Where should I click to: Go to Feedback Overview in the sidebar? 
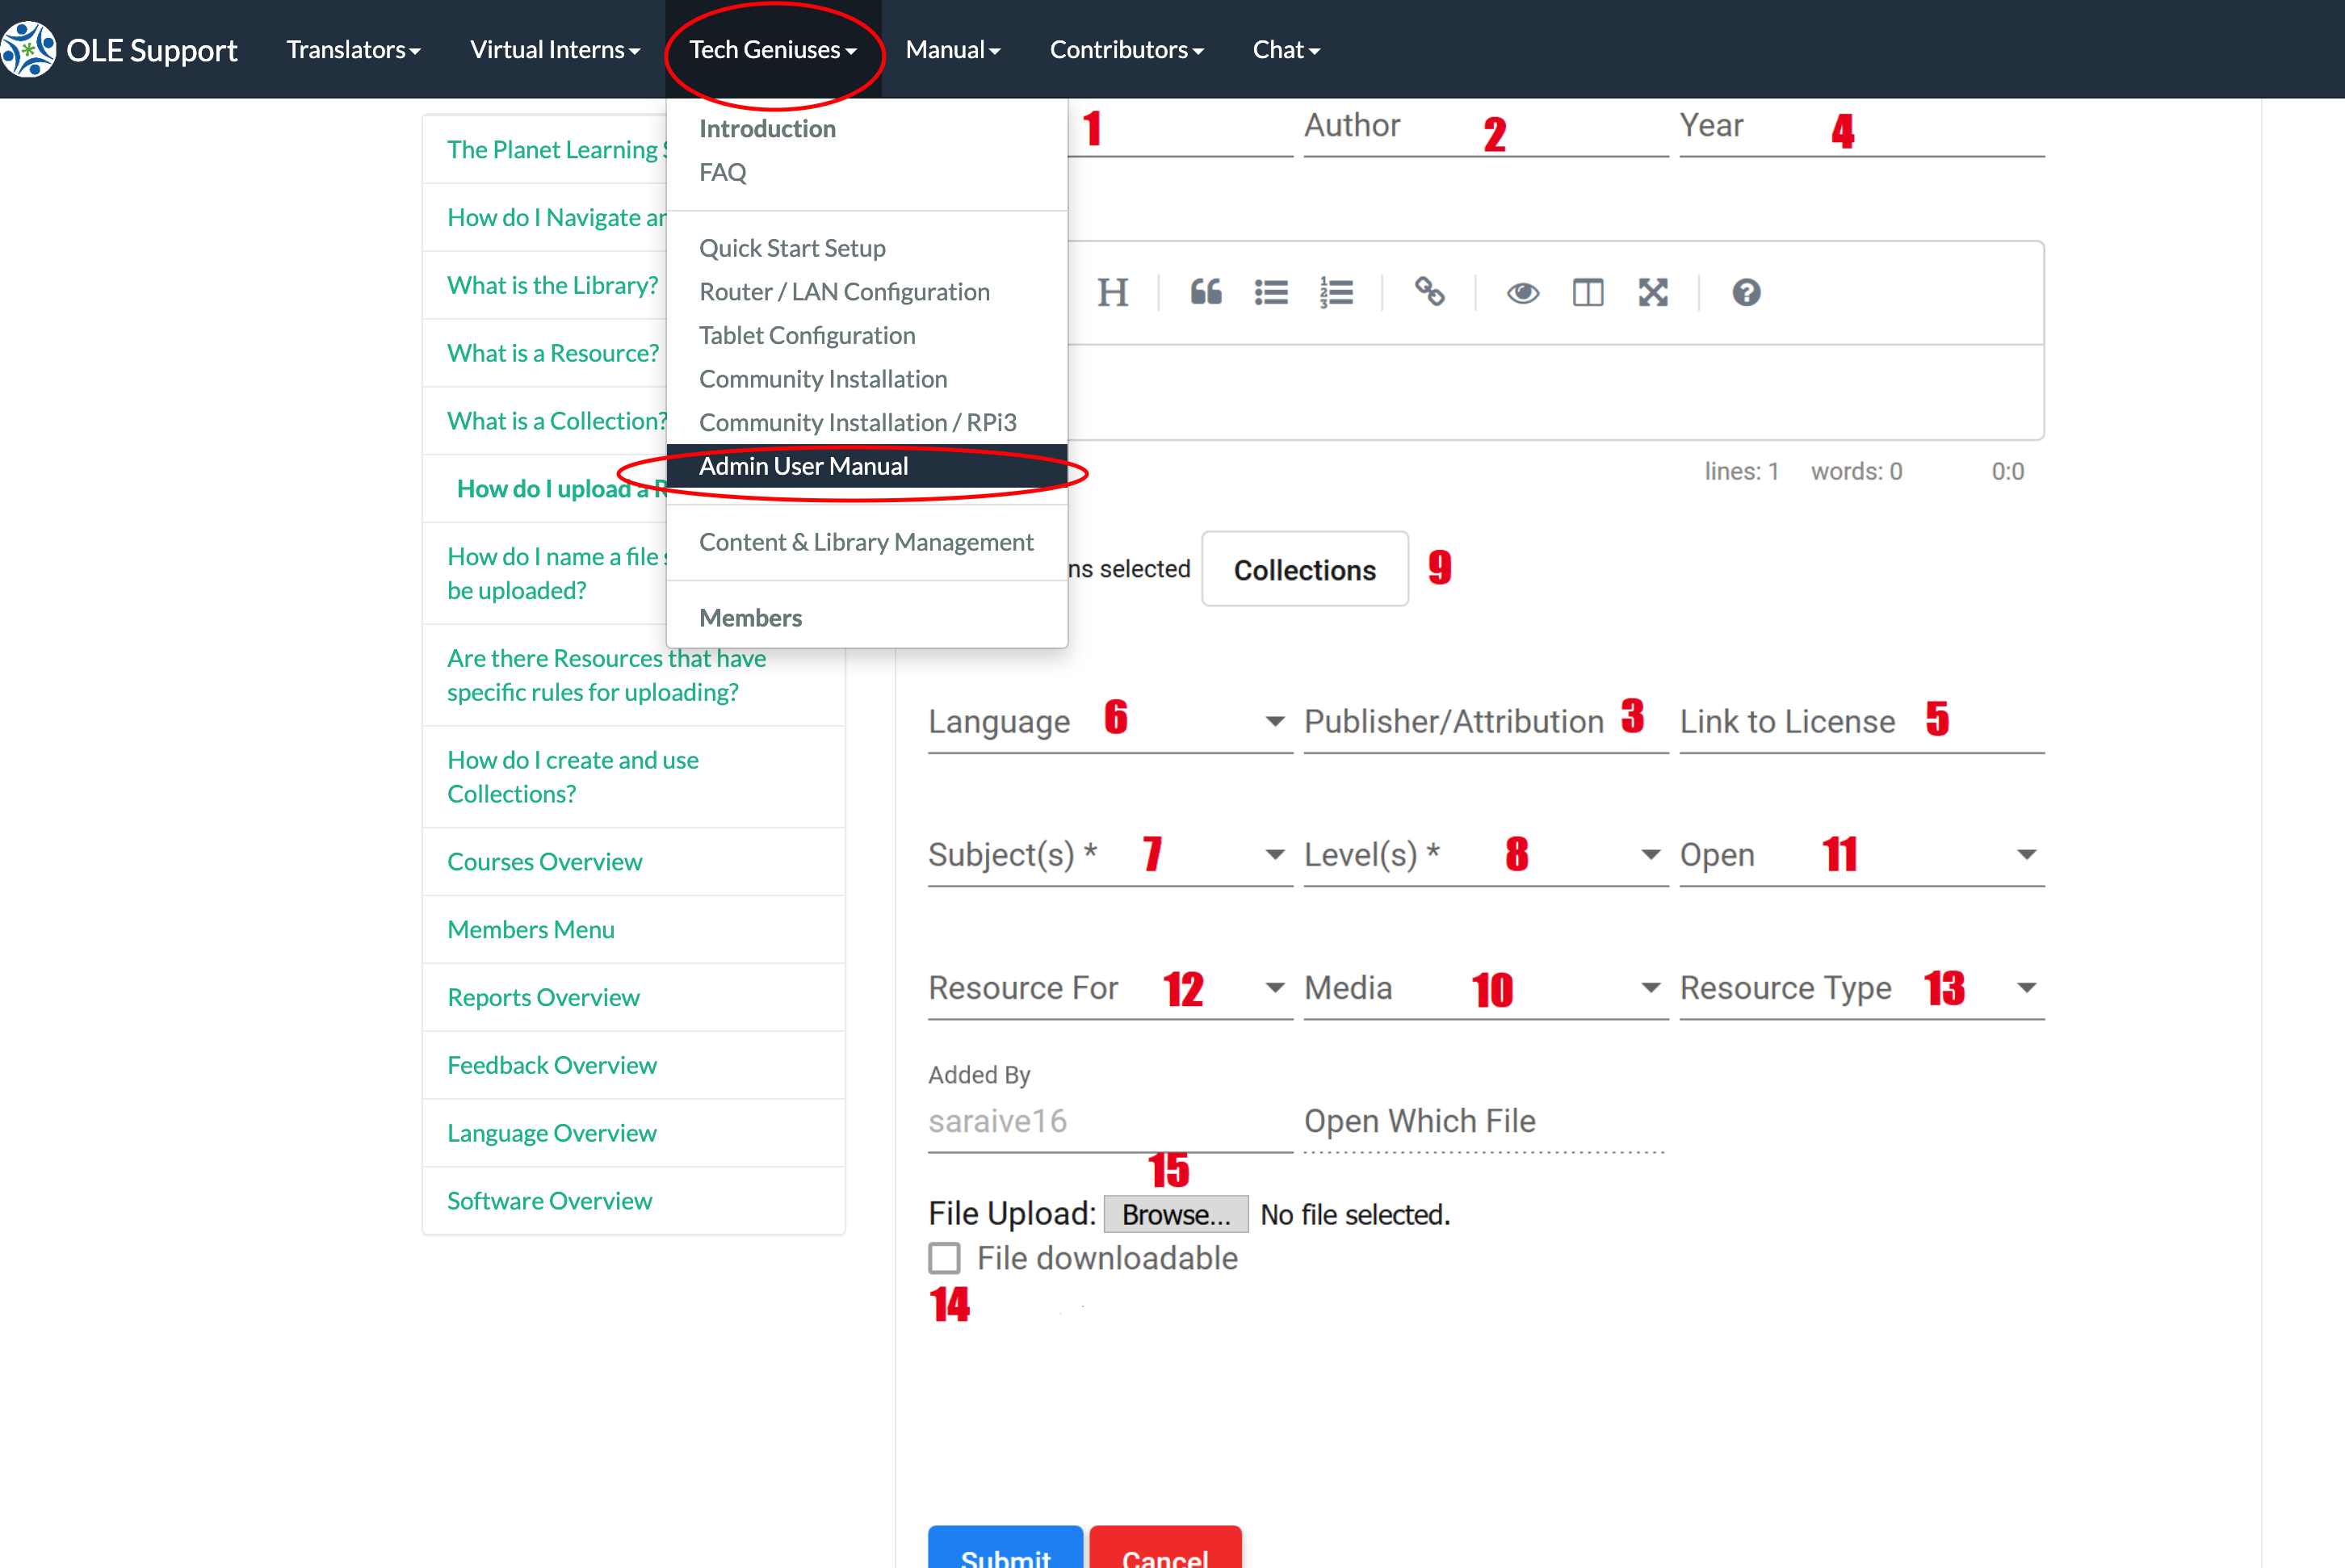pos(634,1065)
